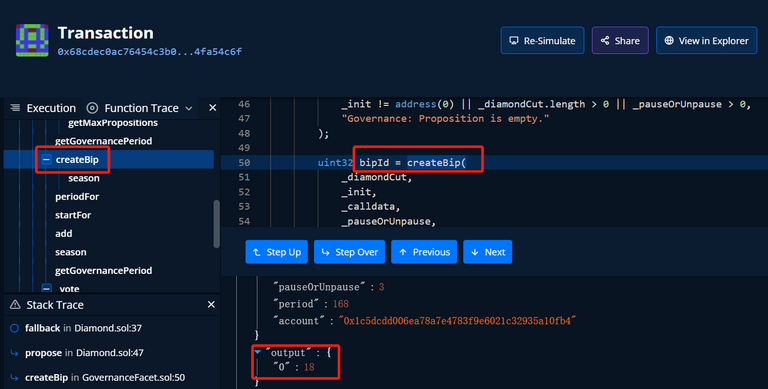Screen dimensions: 768x389
Task: Select periodFor in the function trace
Action: point(77,196)
